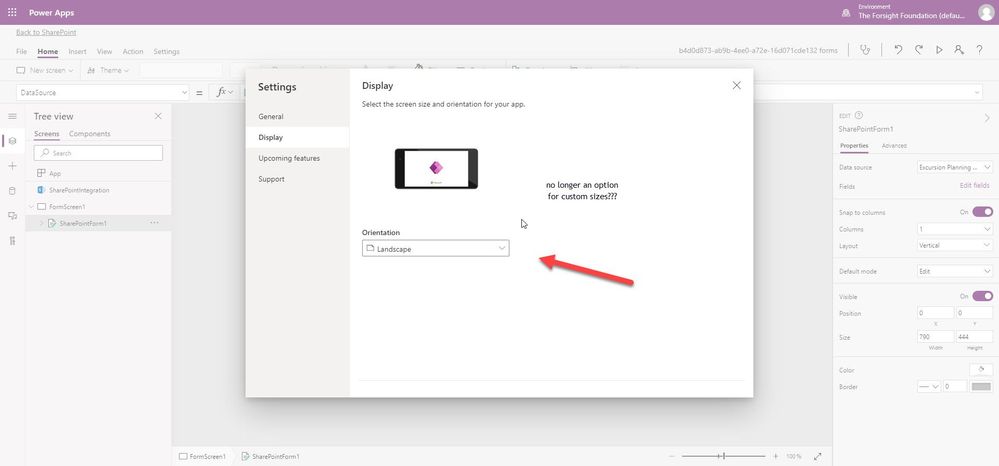Screen dimensions: 999x466
Task: Click the Environment globe icon
Action: point(846,12)
